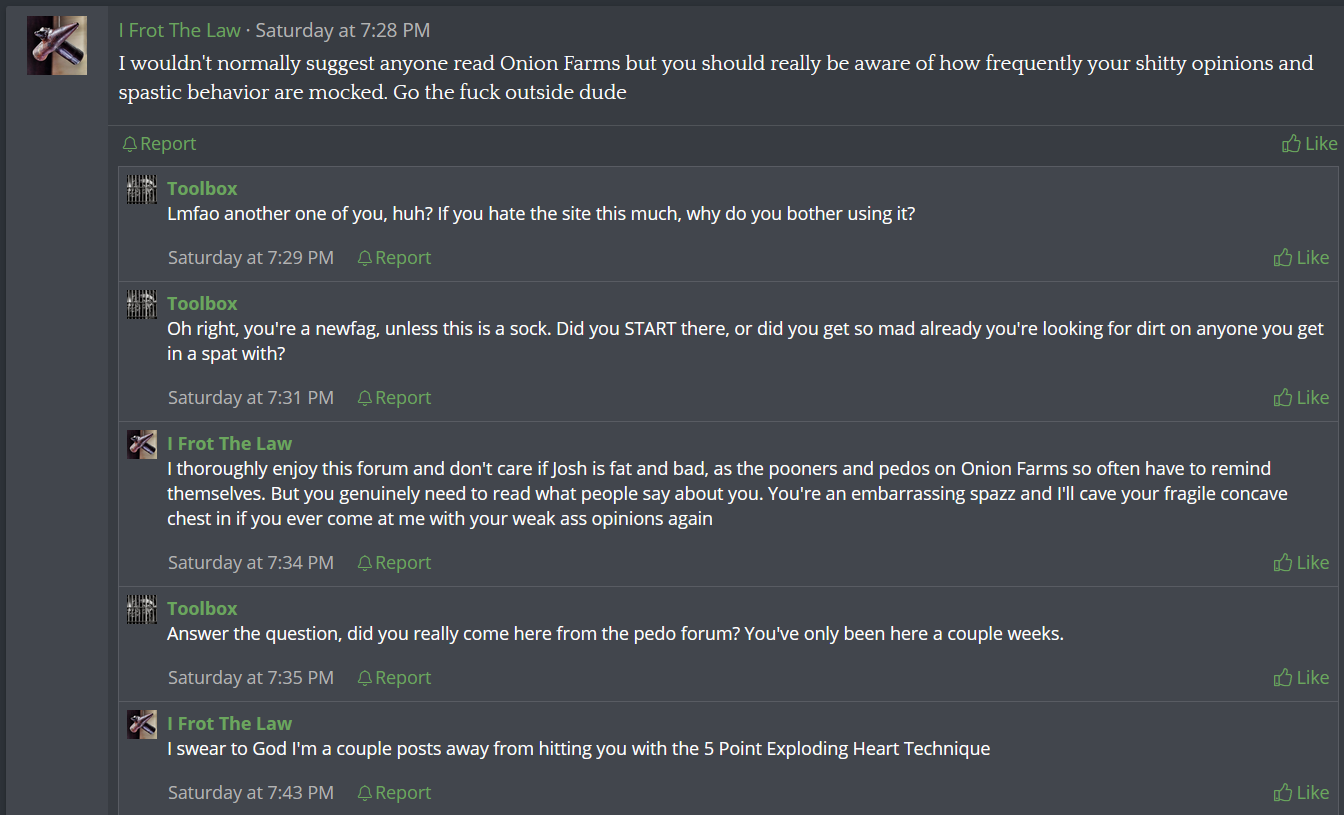Report the main post by I Frot The Law
The width and height of the screenshot is (1344, 815).
(x=159, y=144)
